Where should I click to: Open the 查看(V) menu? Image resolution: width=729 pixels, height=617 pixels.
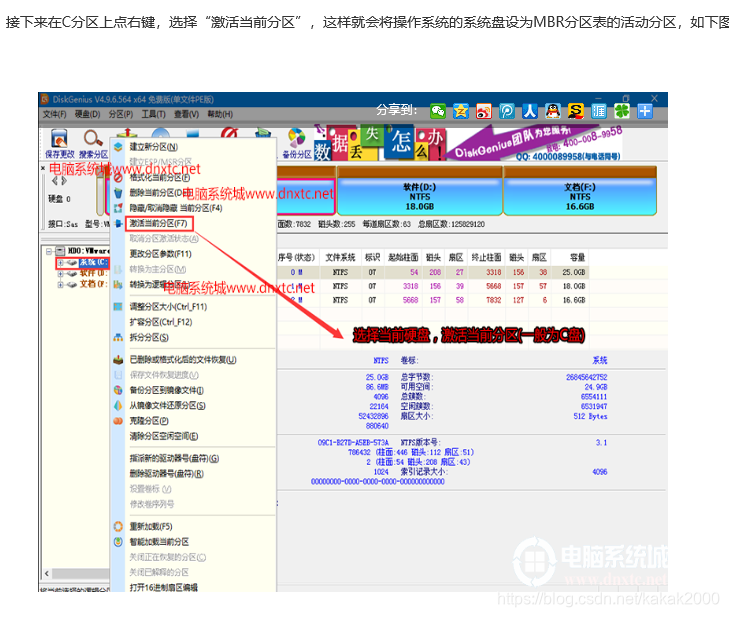tap(186, 114)
